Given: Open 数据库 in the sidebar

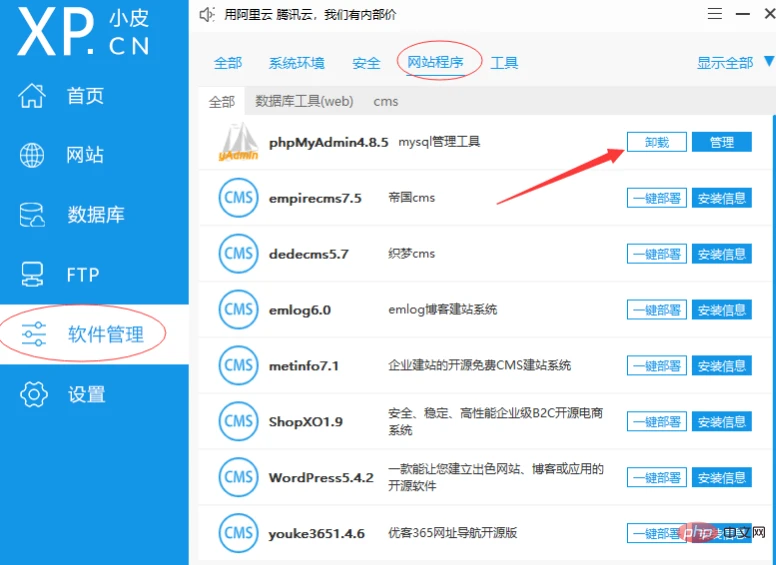Looking at the screenshot, I should pyautogui.click(x=94, y=215).
